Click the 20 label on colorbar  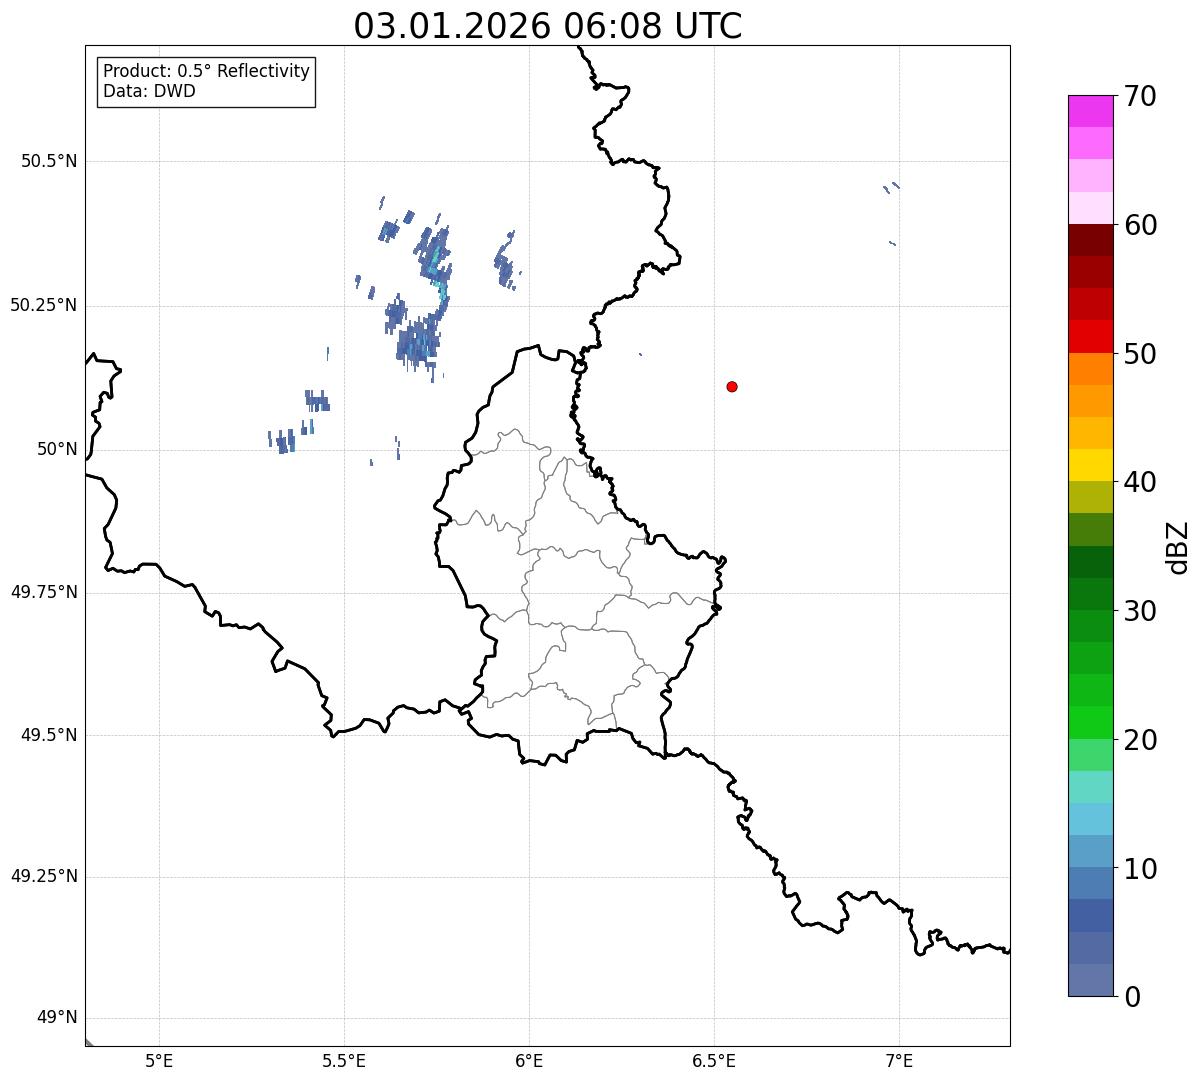(1140, 741)
